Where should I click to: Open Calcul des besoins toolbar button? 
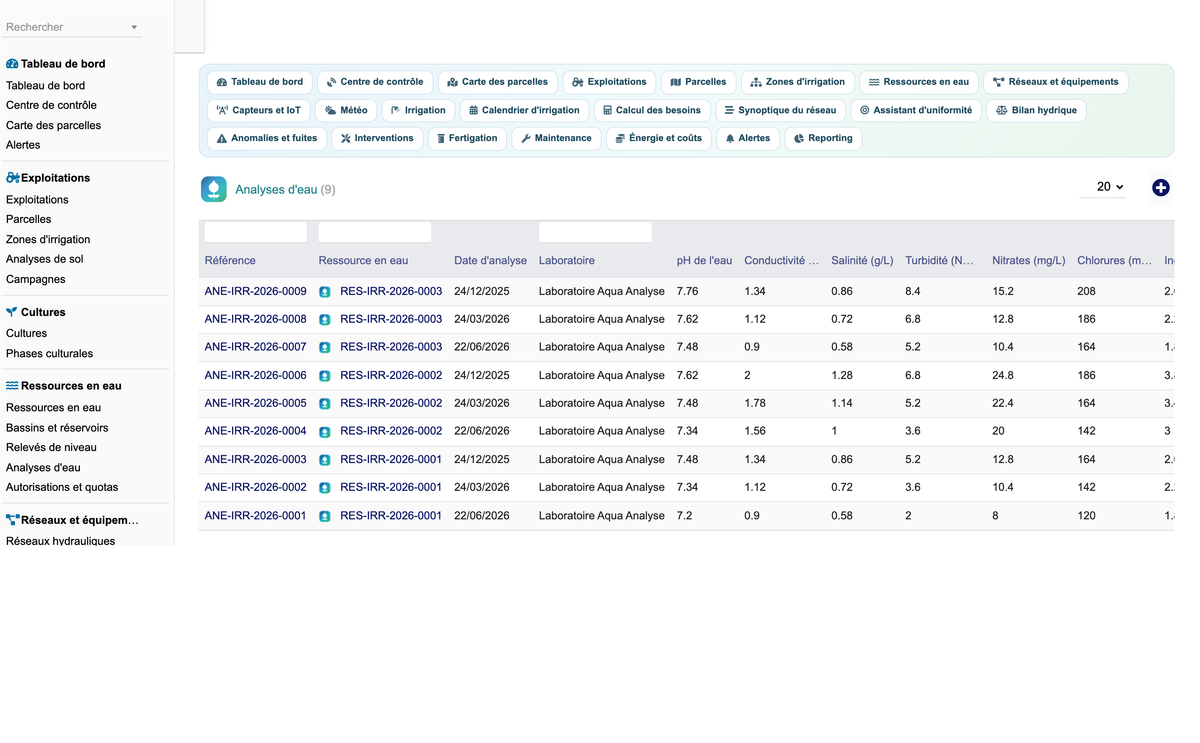coord(652,110)
